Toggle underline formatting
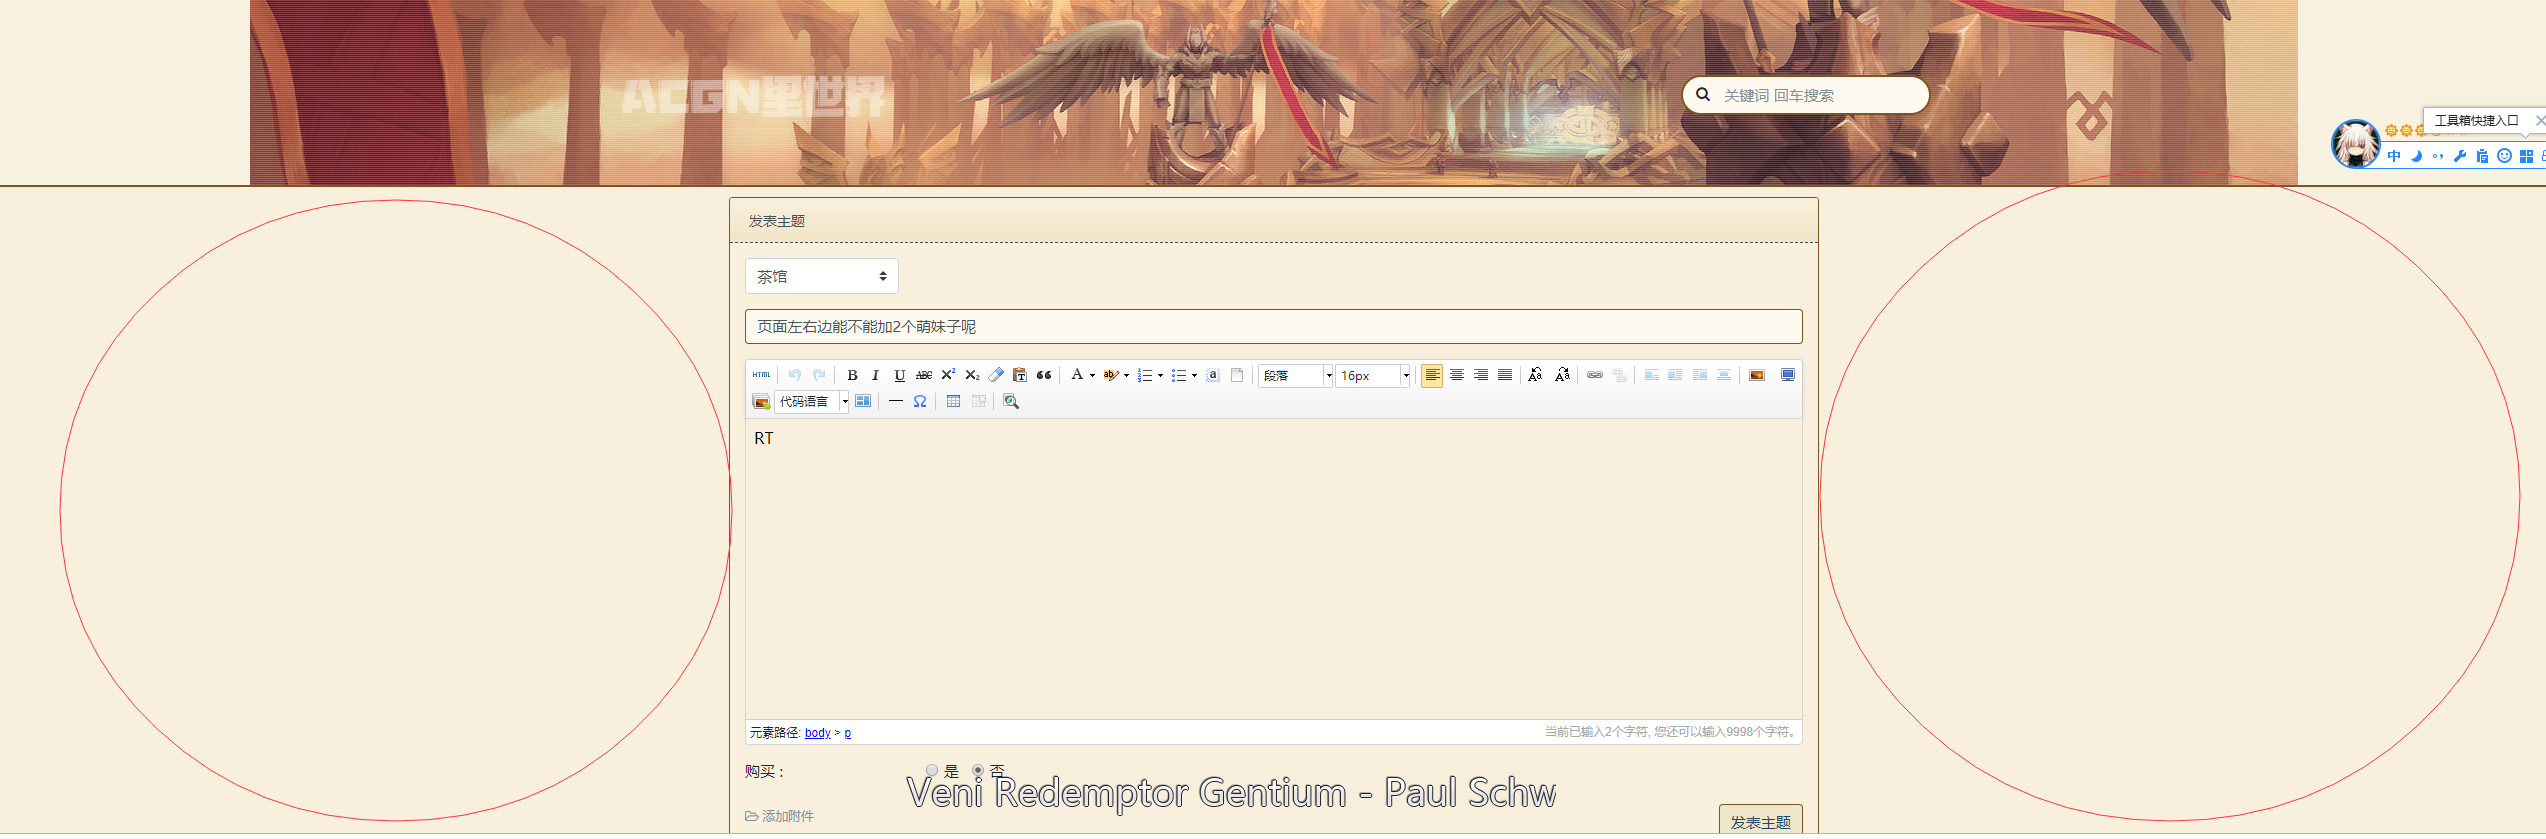Viewport: 2546px width, 839px height. pyautogui.click(x=899, y=375)
